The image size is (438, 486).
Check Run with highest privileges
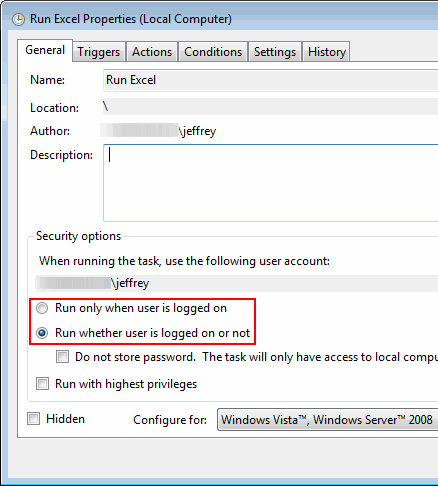coord(42,384)
